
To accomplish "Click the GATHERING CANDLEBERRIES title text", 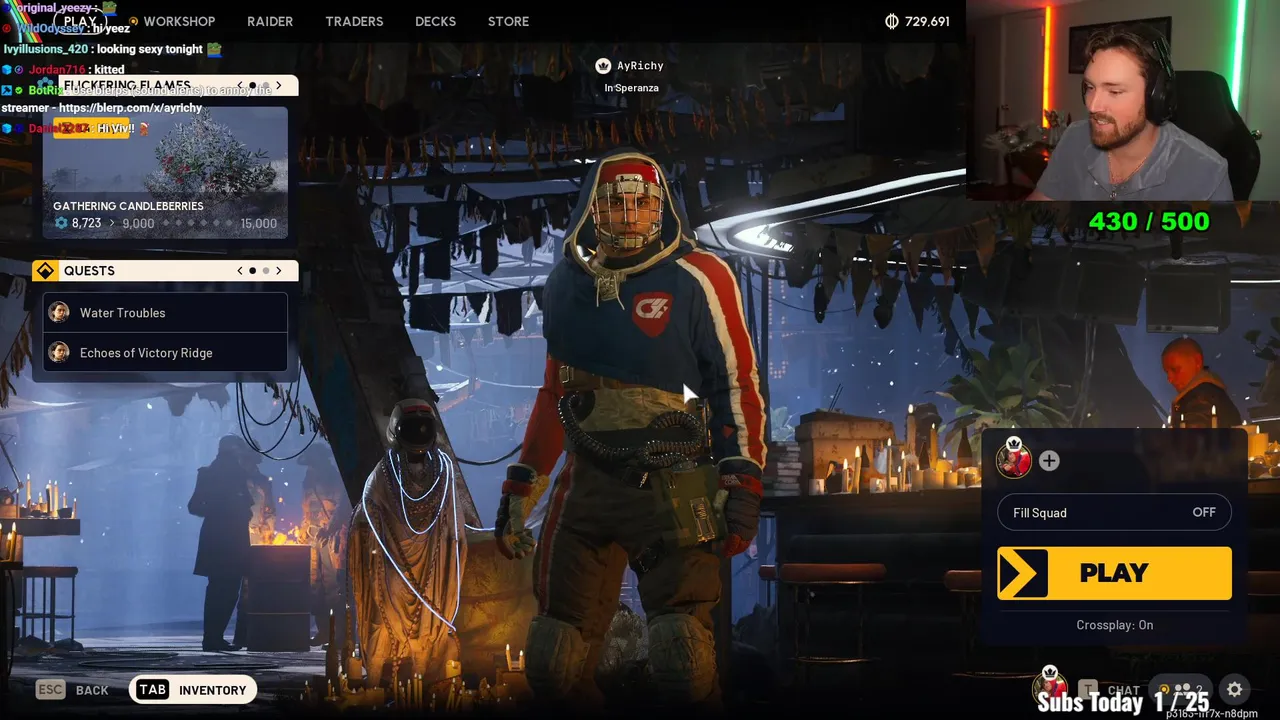I will click(128, 206).
